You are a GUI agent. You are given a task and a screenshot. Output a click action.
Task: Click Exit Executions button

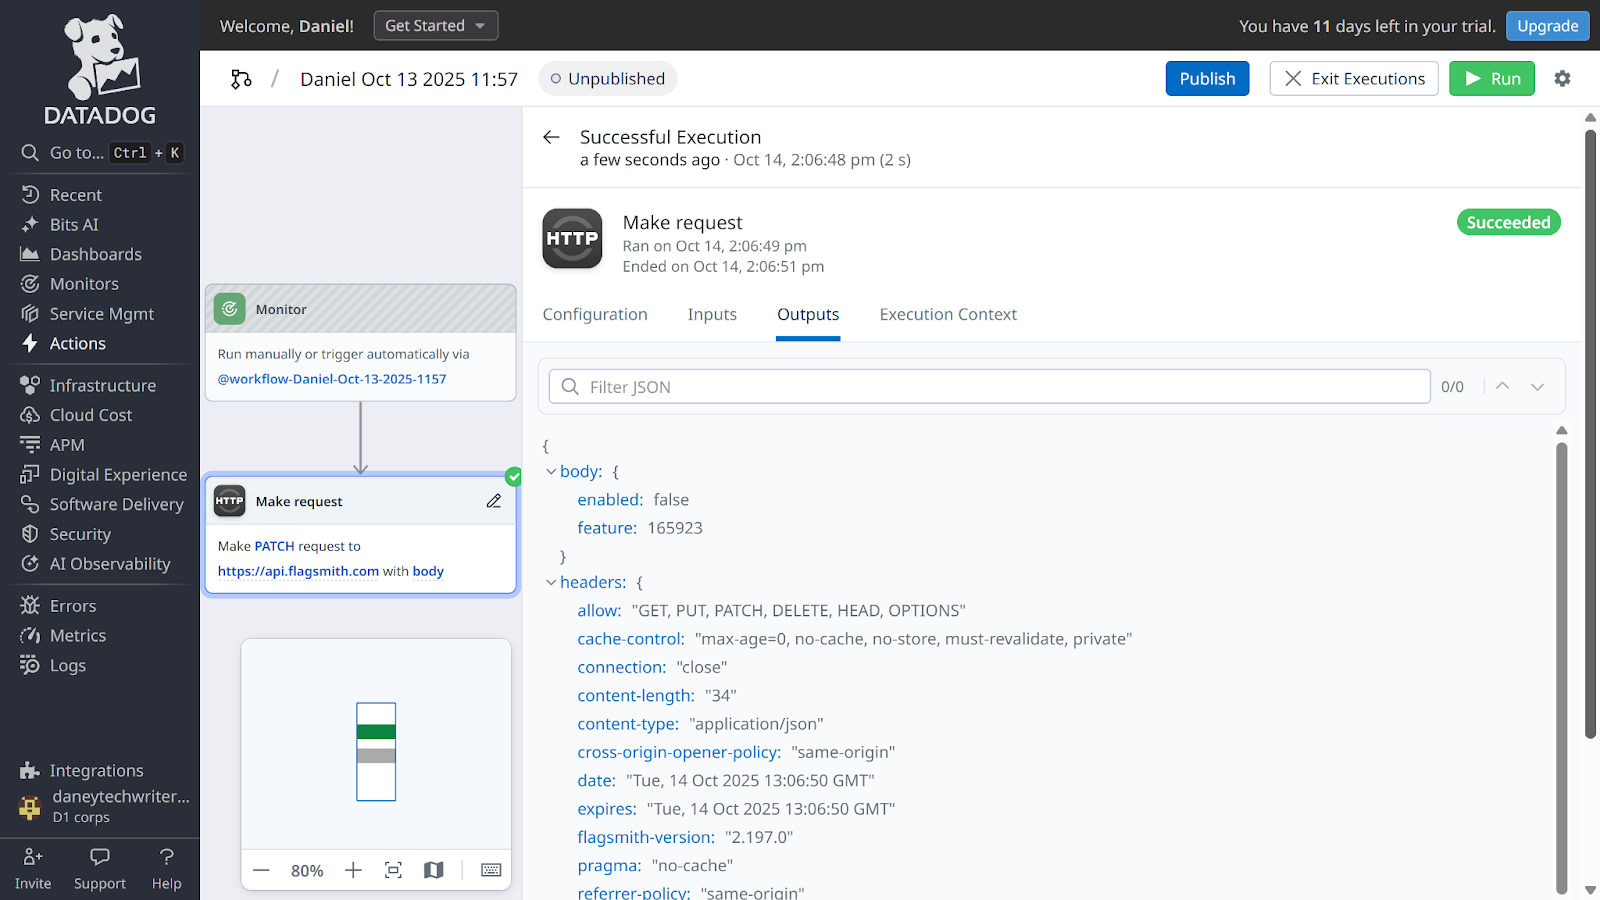pos(1354,79)
